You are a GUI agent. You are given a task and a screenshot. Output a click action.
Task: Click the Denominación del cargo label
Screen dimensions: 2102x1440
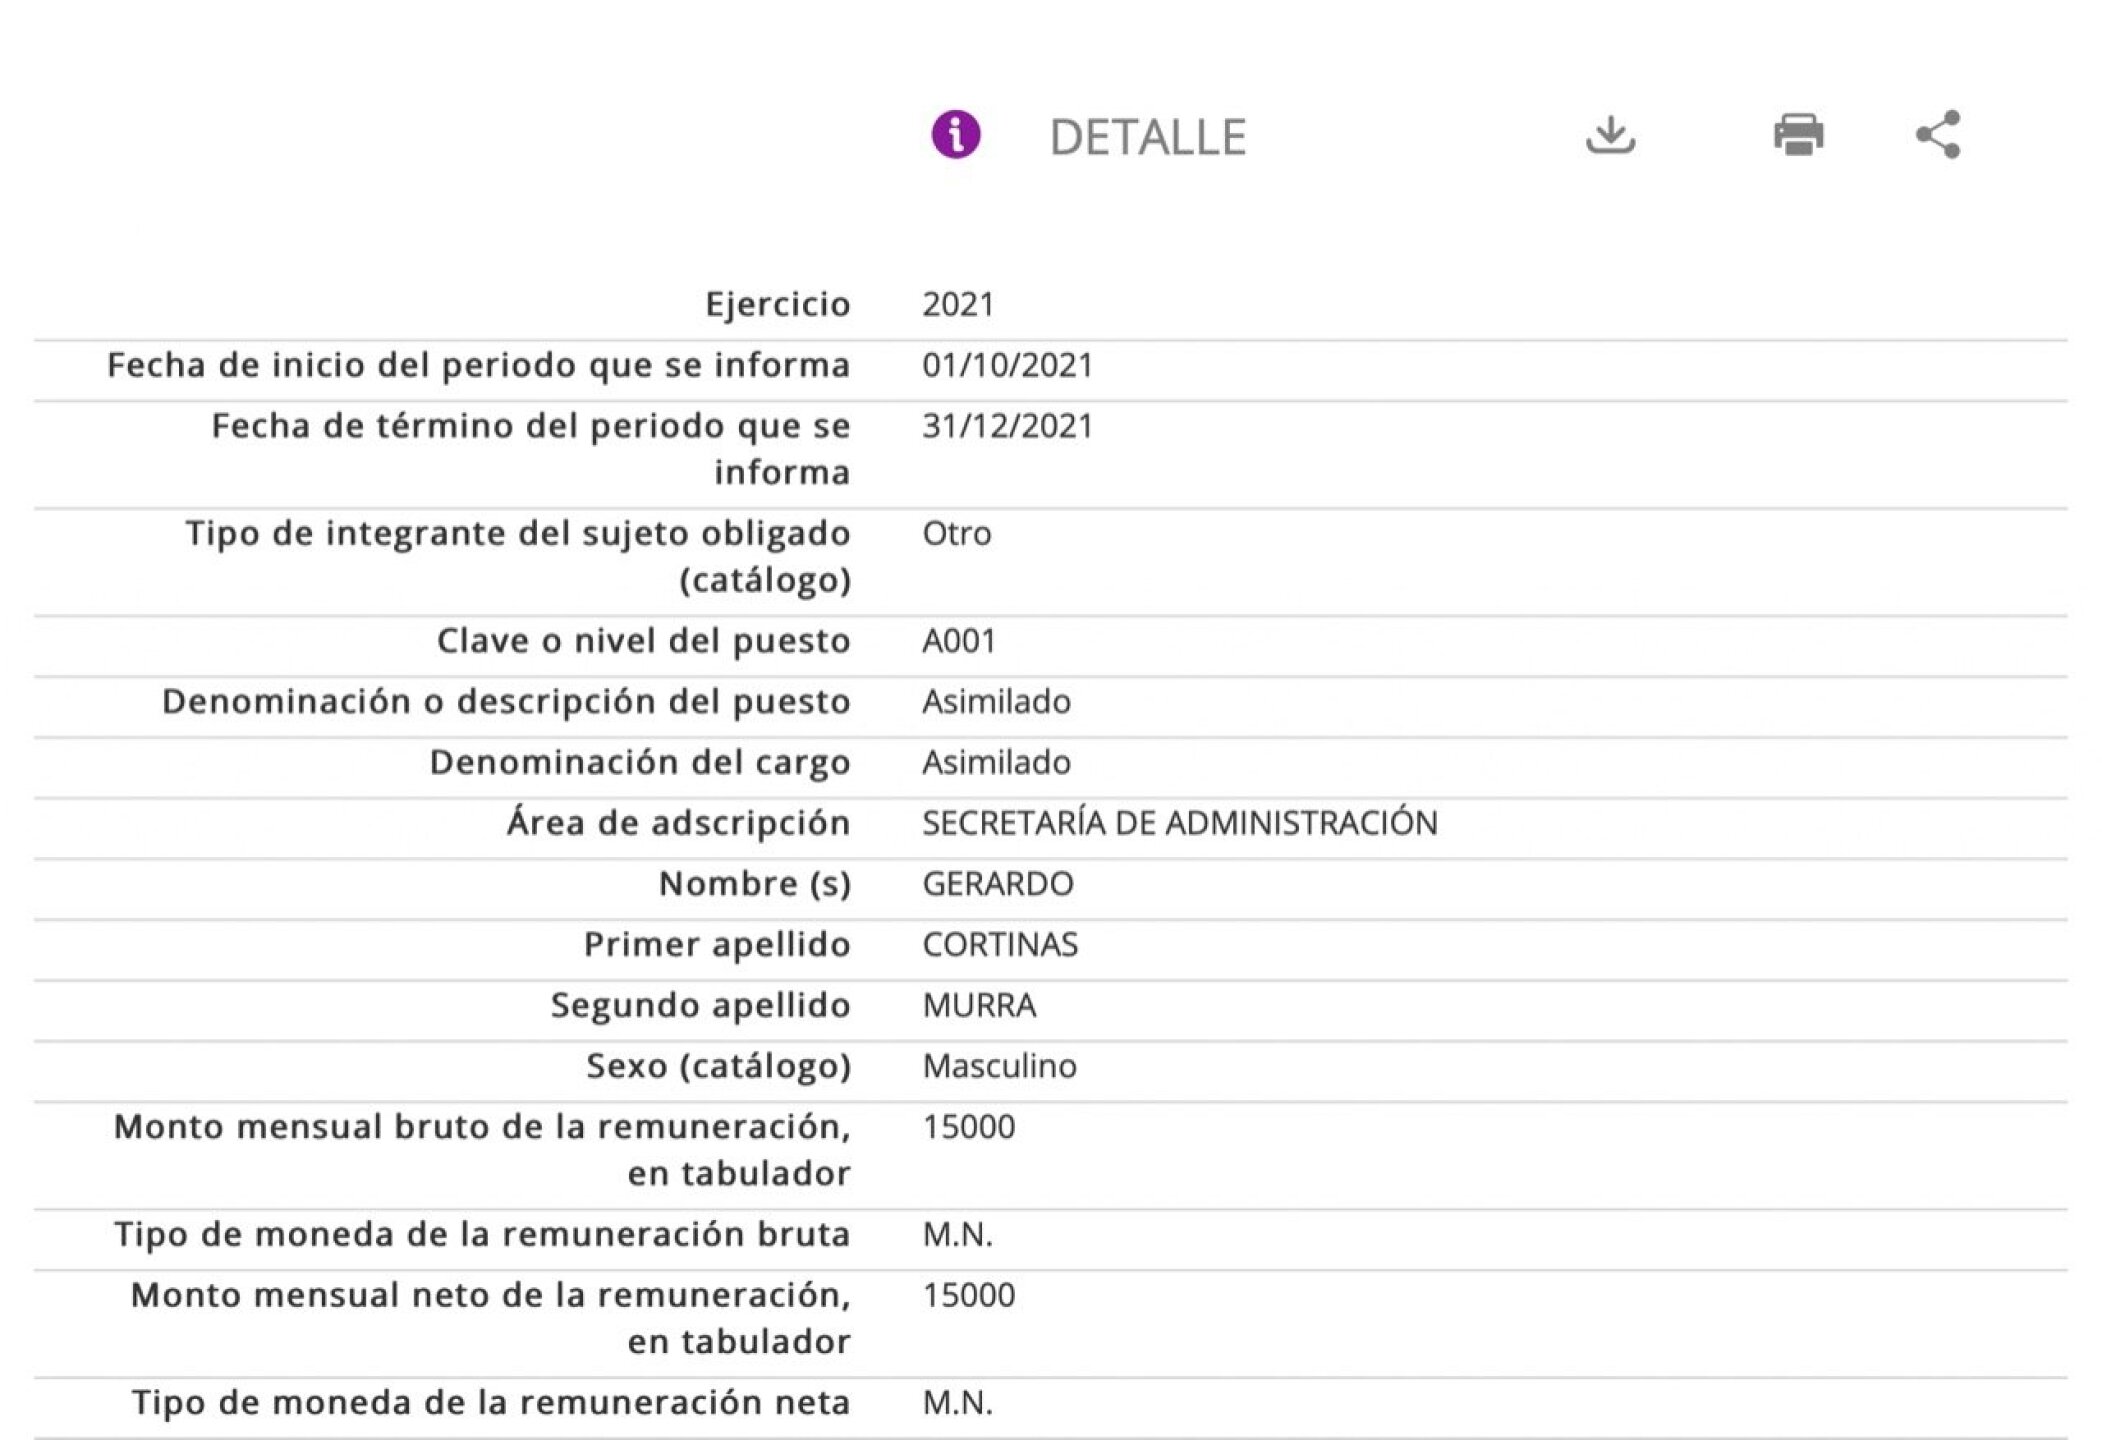point(640,762)
